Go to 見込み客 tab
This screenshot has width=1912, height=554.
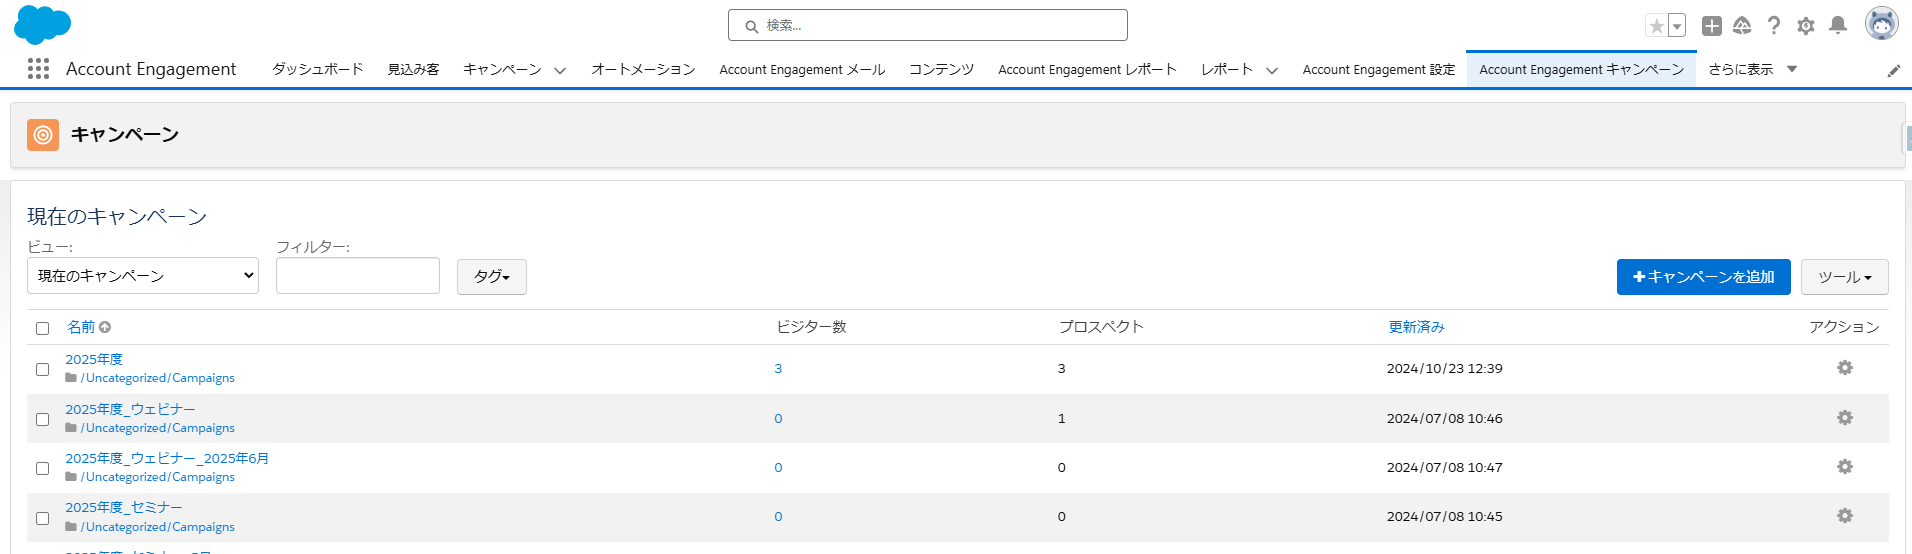coord(414,69)
